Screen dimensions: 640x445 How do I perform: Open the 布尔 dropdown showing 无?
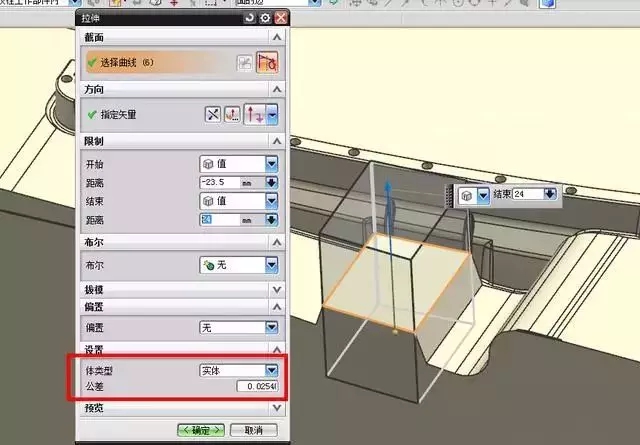click(x=271, y=265)
